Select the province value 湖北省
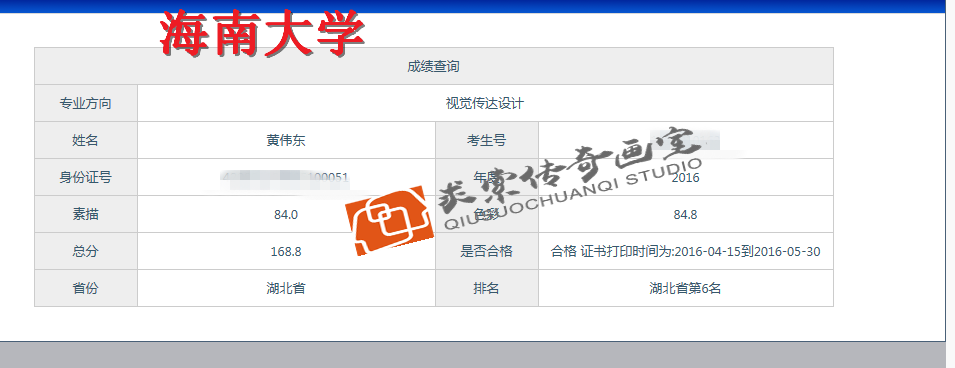 tap(286, 289)
